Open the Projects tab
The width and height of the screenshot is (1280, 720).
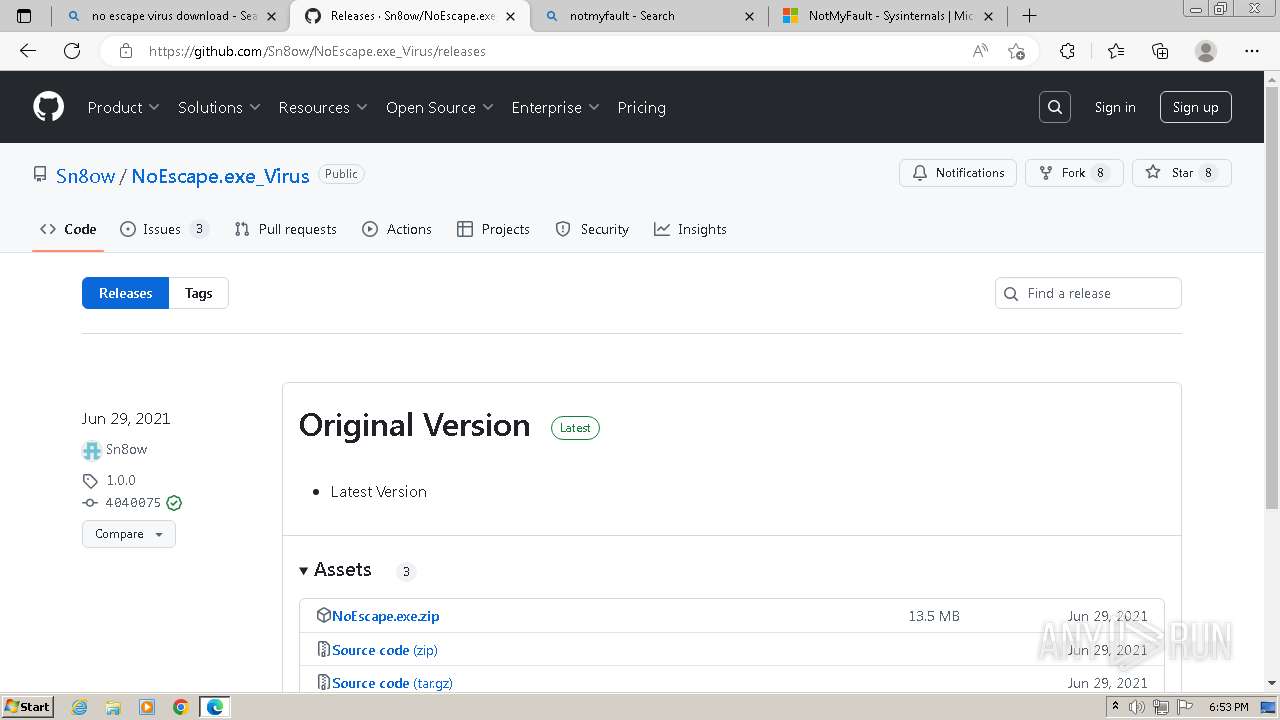[x=493, y=229]
